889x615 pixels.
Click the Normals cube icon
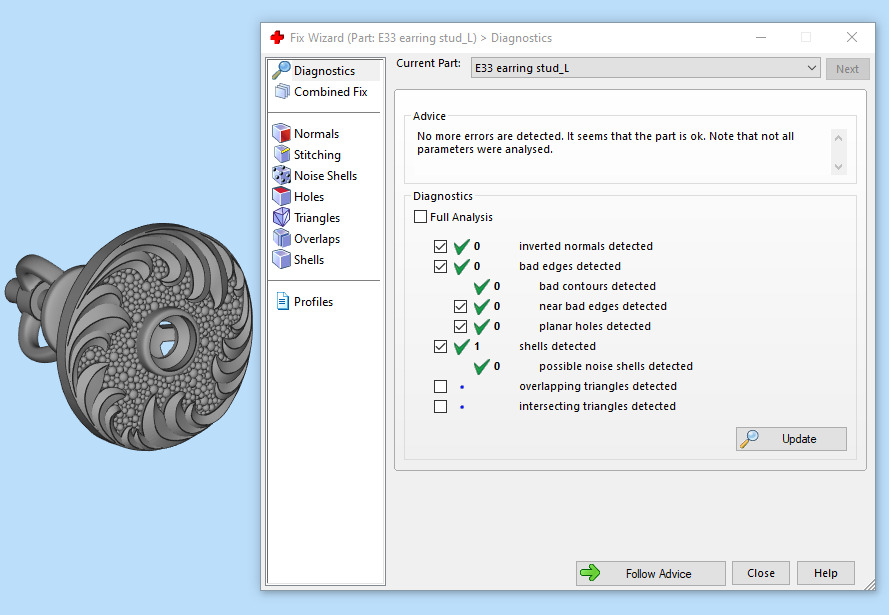(x=281, y=133)
